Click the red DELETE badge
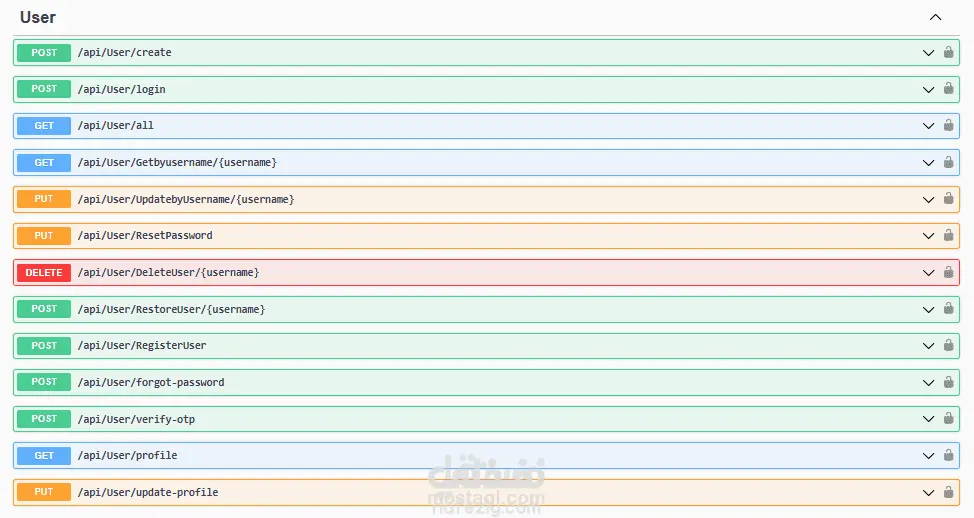Screen dimensions: 974x518 pos(43,273)
